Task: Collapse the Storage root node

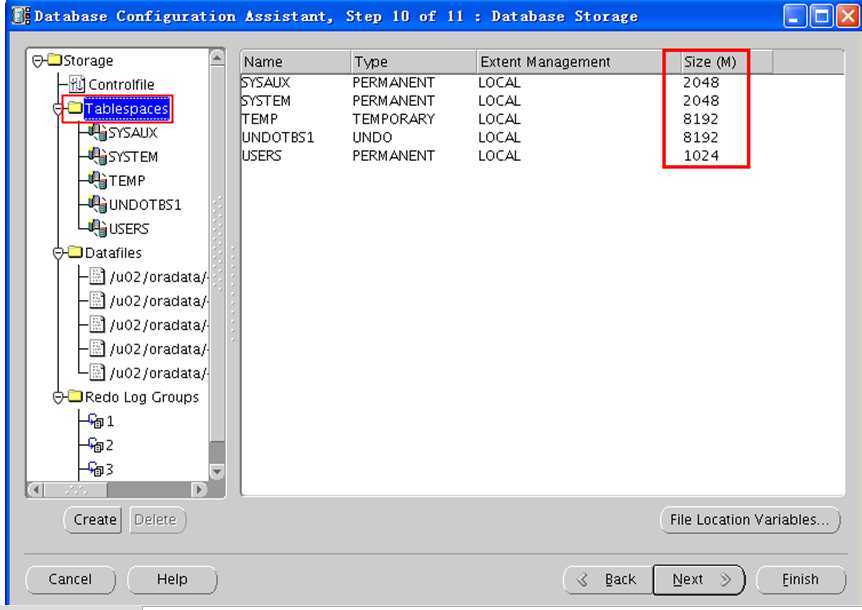Action: tap(37, 61)
